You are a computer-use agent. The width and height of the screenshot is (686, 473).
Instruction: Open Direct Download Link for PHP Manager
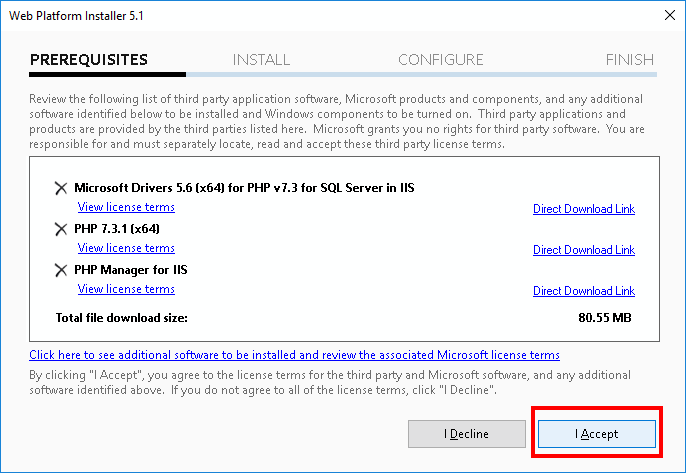pos(584,291)
